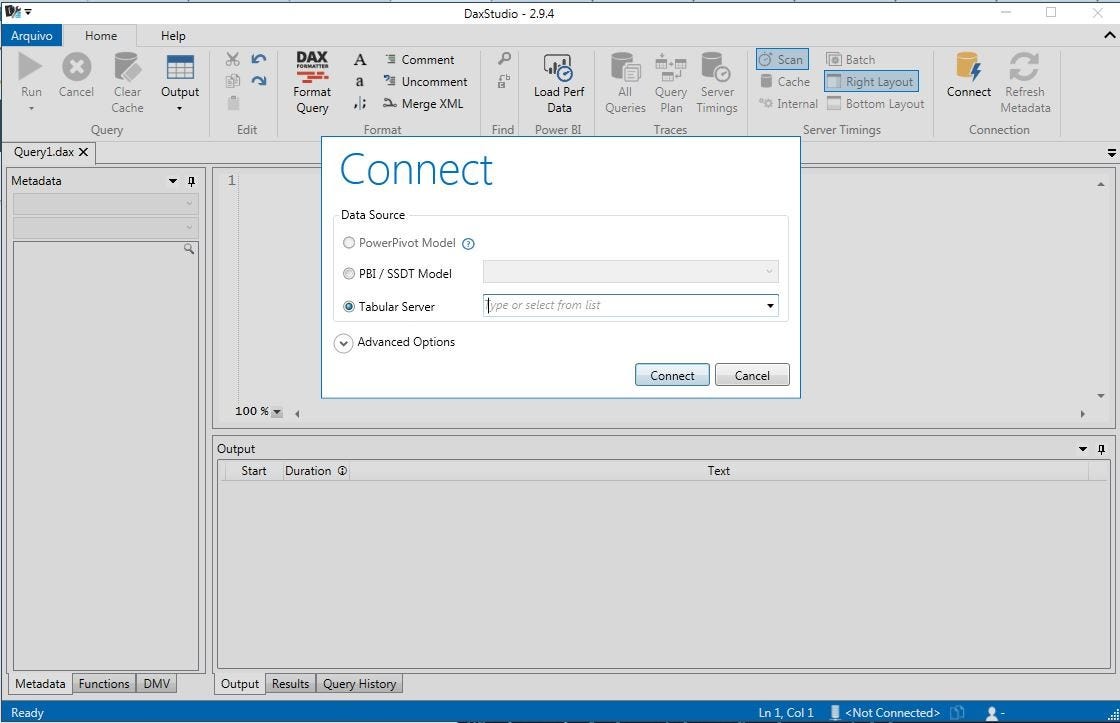Image resolution: width=1120 pixels, height=723 pixels.
Task: Click the Server Timings trace icon
Action: [x=716, y=66]
